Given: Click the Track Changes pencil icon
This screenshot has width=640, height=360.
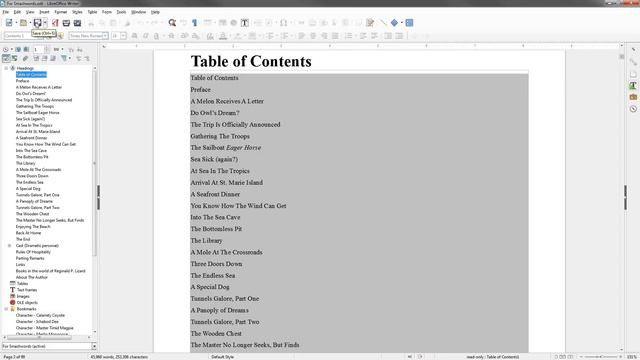Looking at the screenshot, I should [x=370, y=23].
